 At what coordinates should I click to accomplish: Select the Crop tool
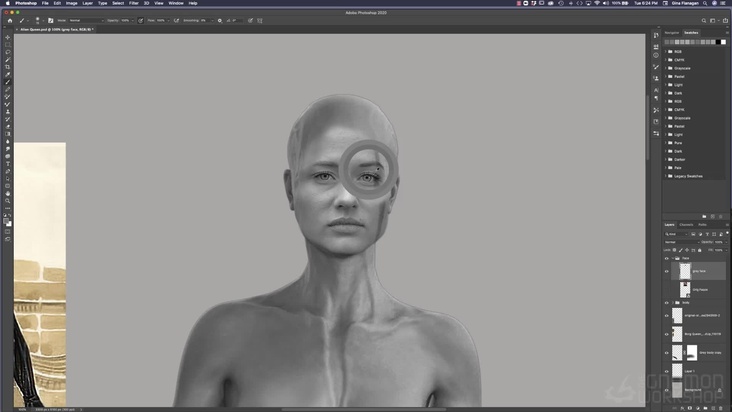click(7, 67)
